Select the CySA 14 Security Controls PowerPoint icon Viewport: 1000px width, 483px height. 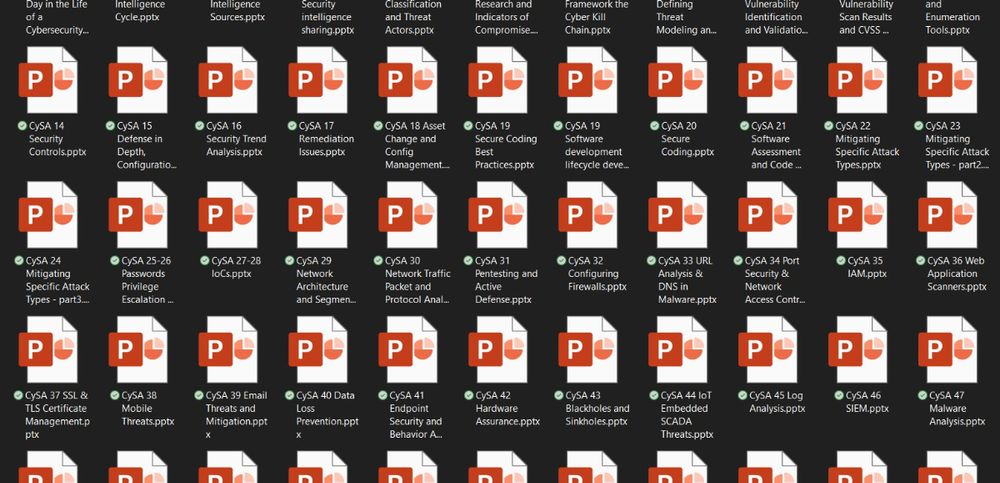coord(47,80)
